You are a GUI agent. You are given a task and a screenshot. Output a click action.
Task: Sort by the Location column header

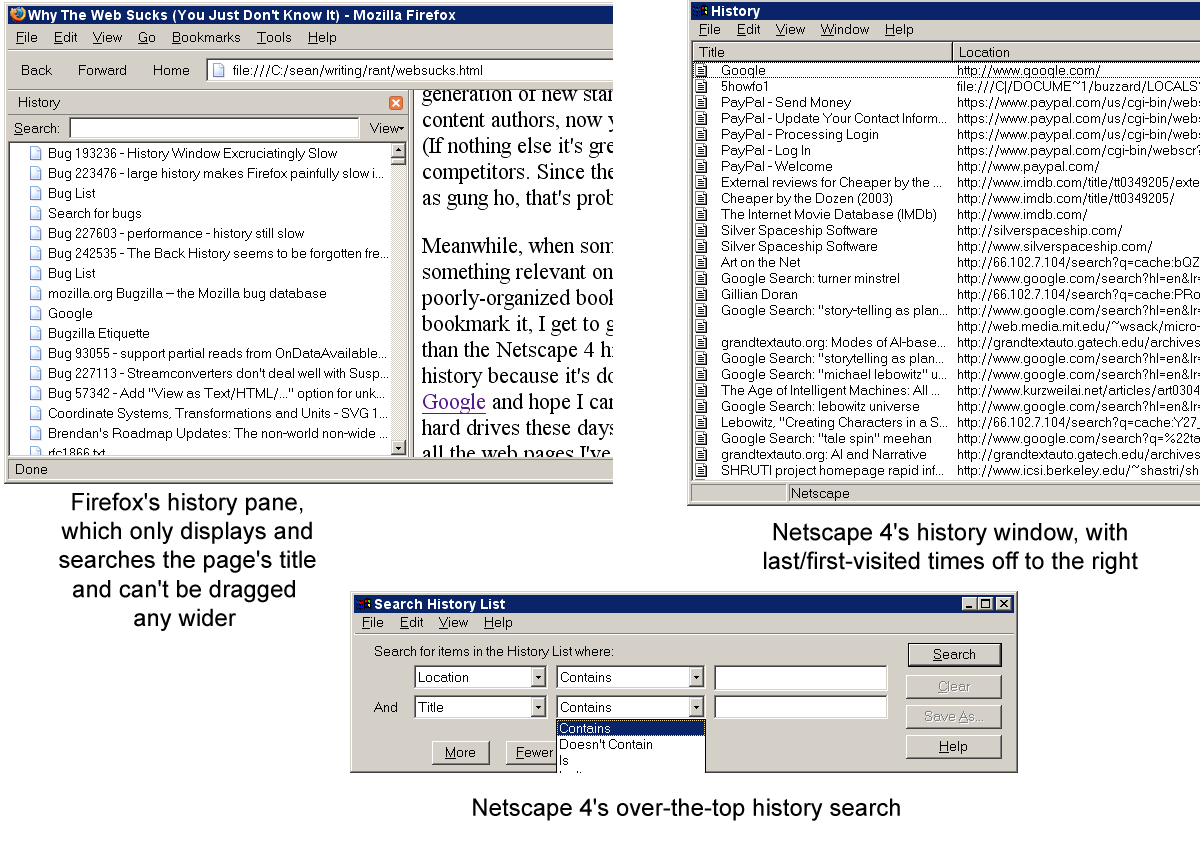click(1076, 52)
